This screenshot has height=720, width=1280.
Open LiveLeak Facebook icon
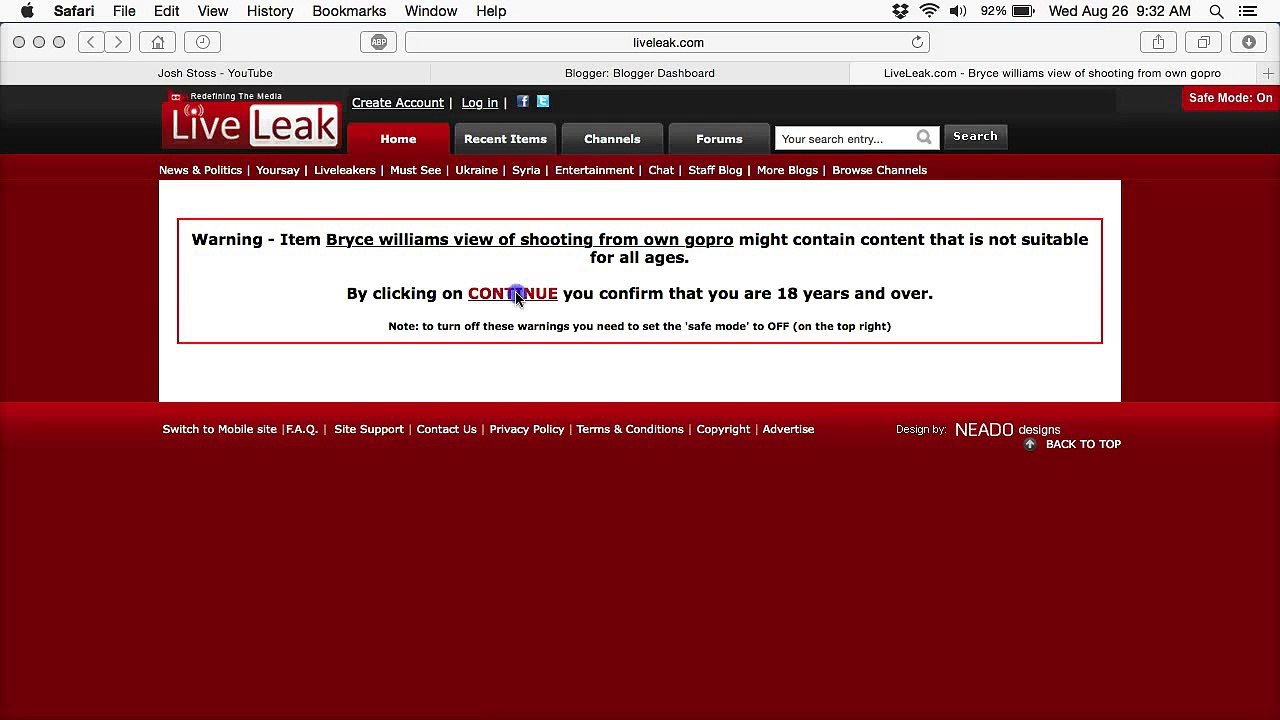(x=522, y=102)
